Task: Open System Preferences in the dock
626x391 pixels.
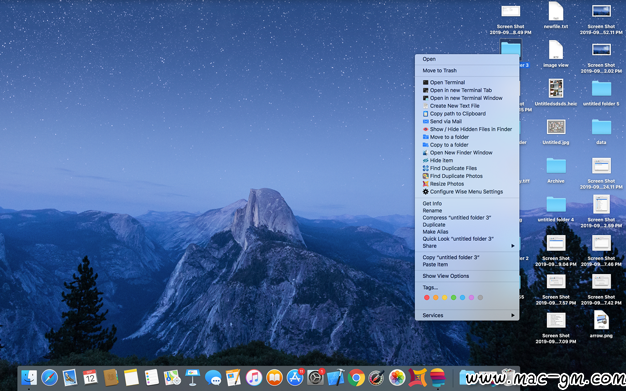Action: (x=315, y=377)
